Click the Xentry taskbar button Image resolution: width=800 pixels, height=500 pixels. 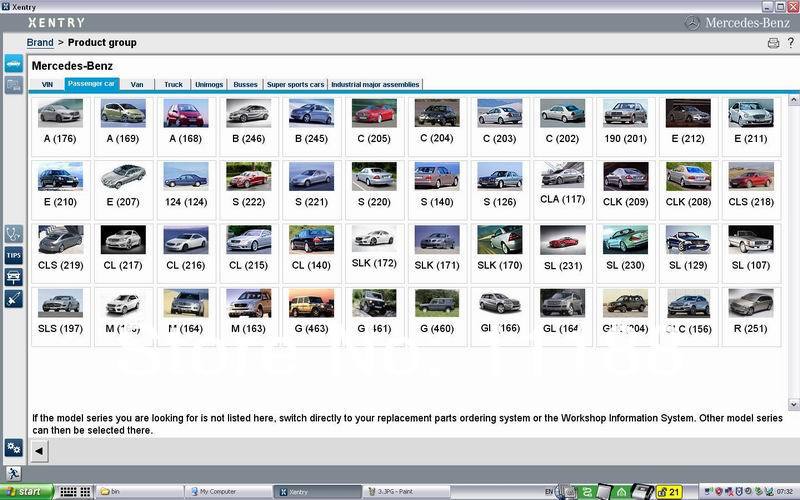click(317, 492)
